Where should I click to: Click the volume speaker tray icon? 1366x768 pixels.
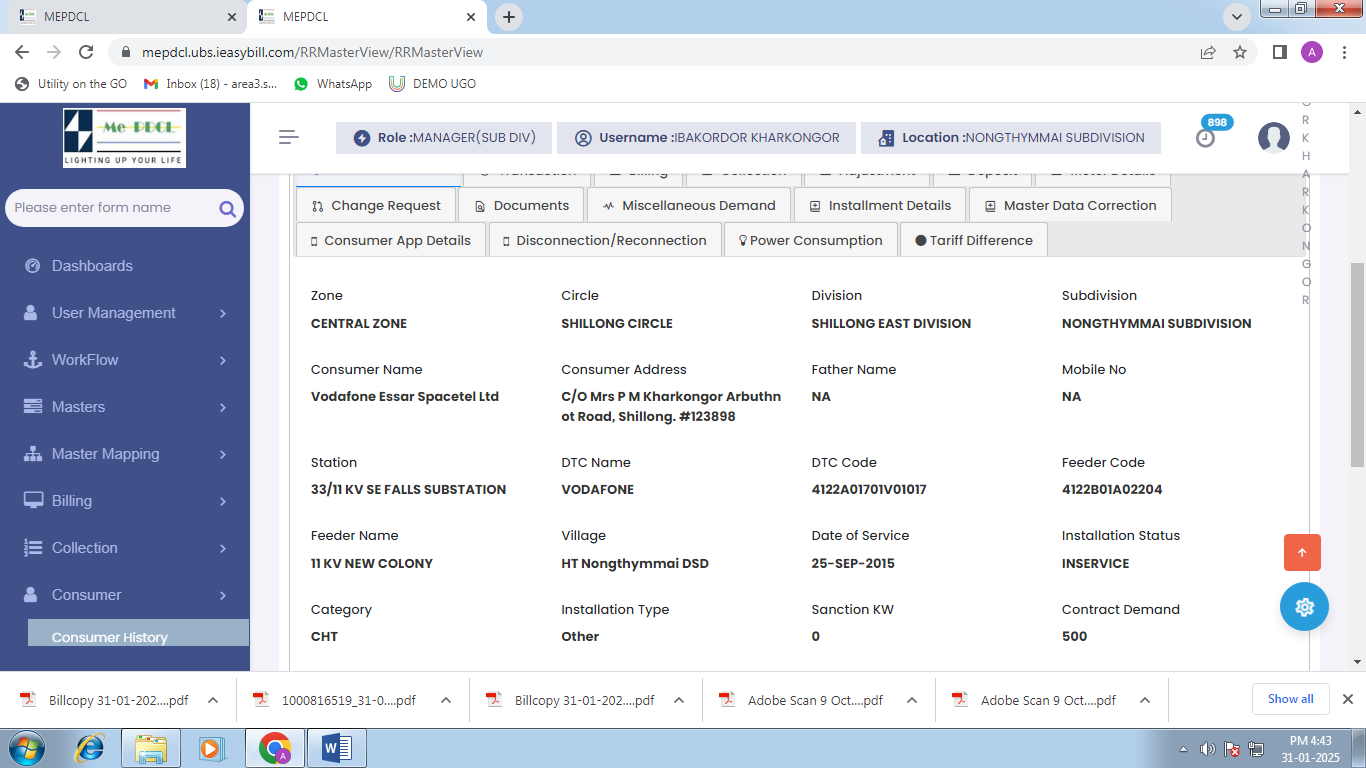tap(1207, 749)
